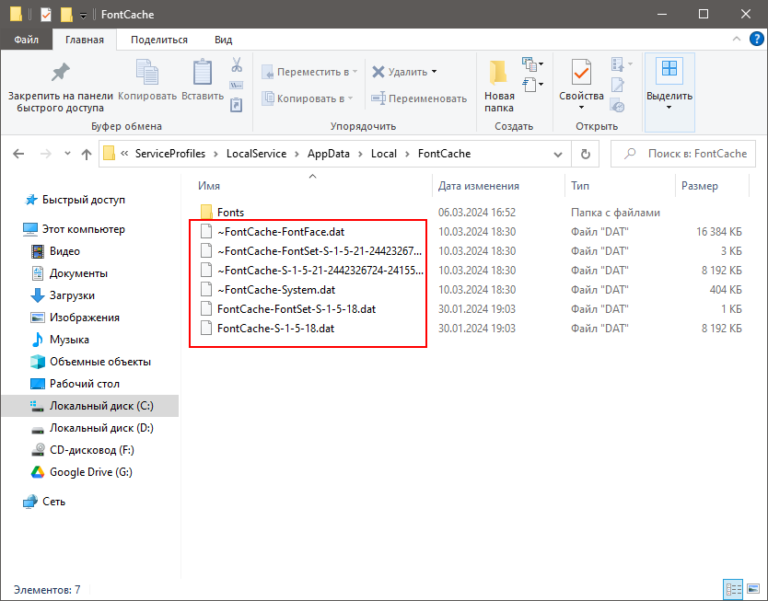Switch to the Вид ribbon tab

coord(223,40)
